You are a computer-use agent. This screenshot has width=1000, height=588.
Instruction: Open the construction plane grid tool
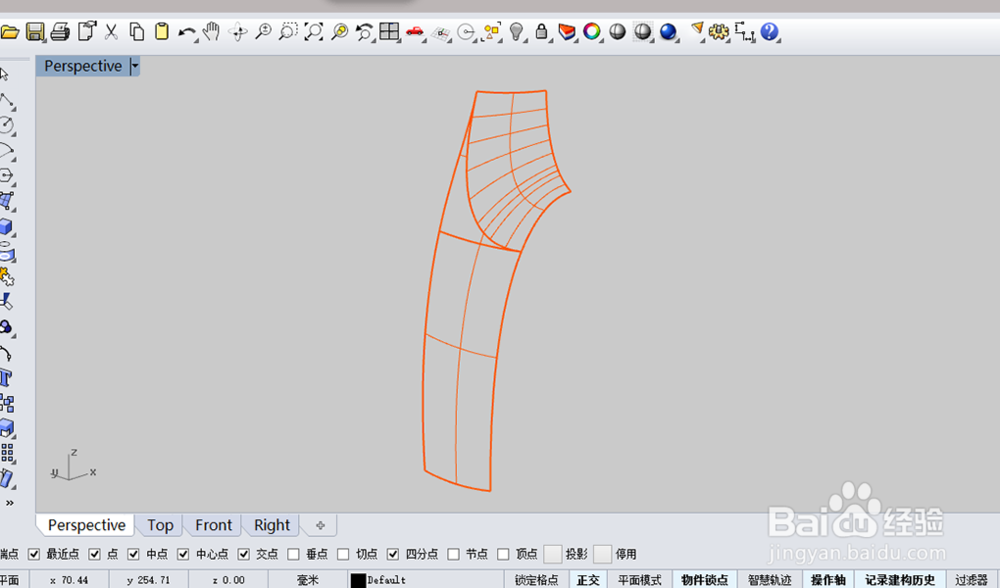pyautogui.click(x=441, y=33)
